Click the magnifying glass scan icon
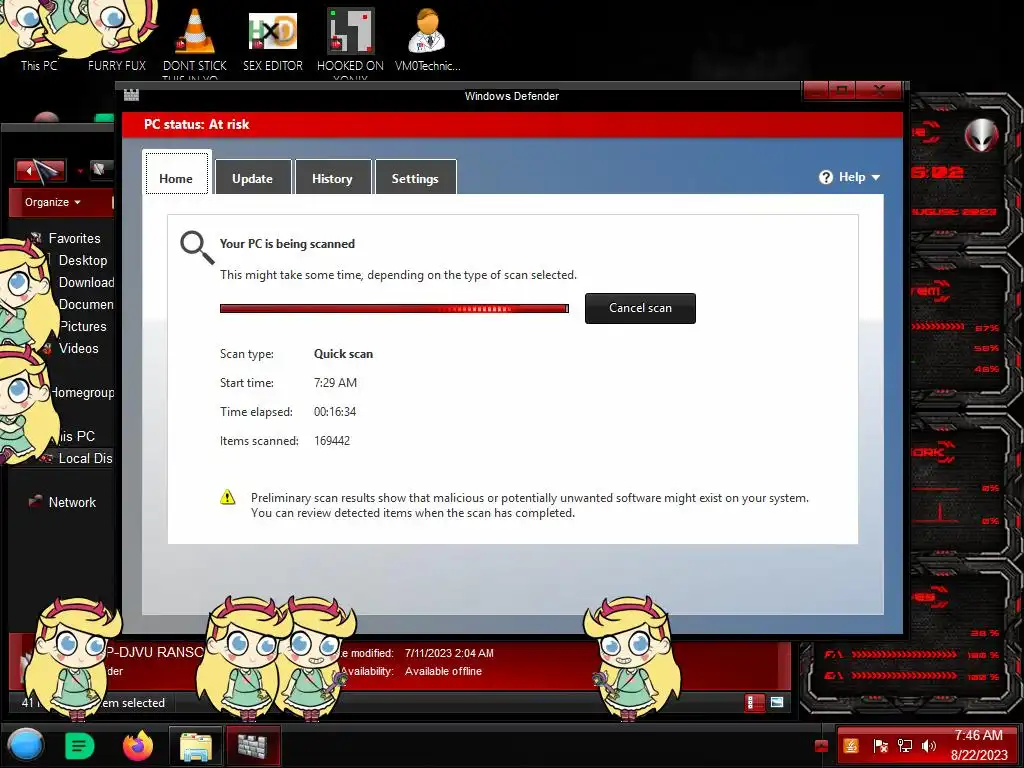Image resolution: width=1024 pixels, height=768 pixels. coord(197,248)
